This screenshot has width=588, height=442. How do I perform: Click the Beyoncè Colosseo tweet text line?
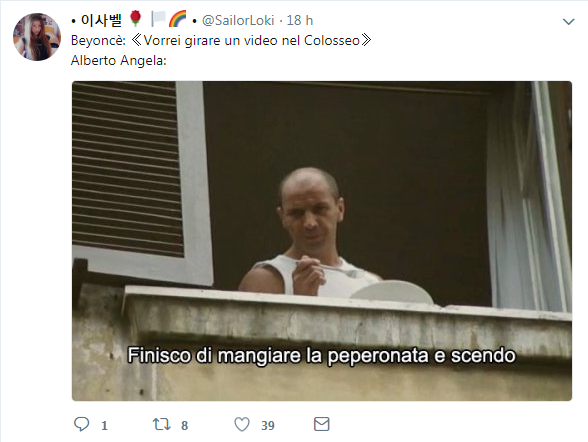pyautogui.click(x=221, y=40)
